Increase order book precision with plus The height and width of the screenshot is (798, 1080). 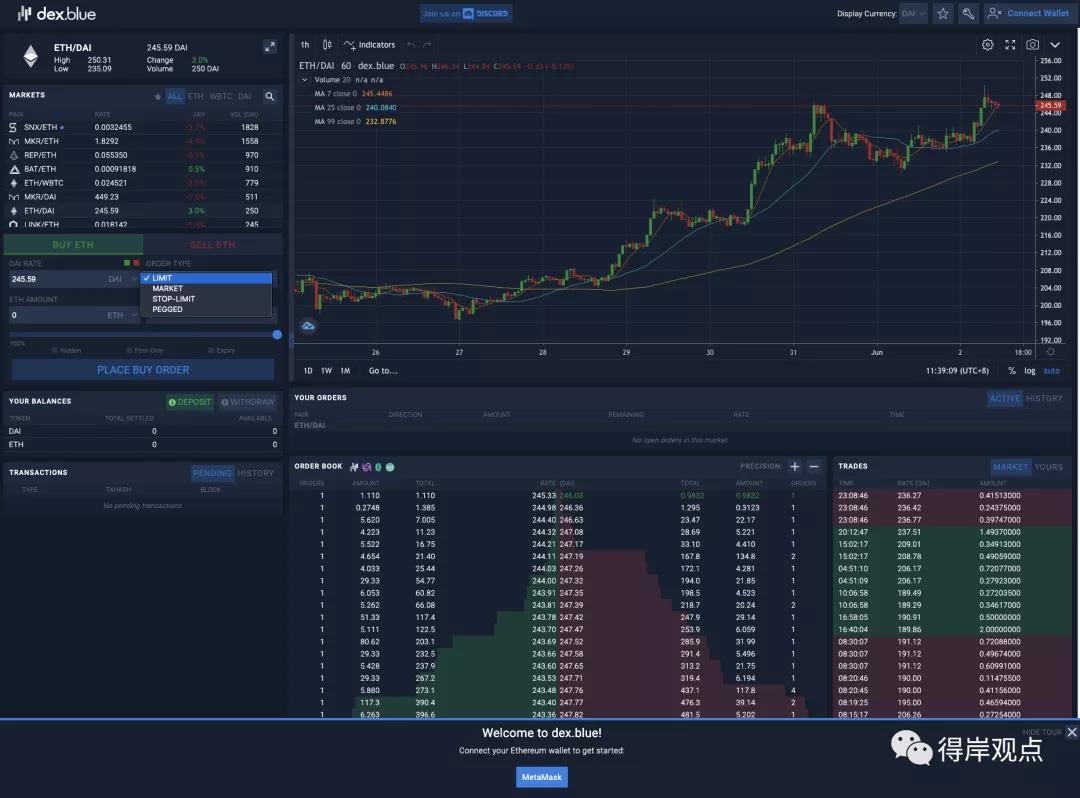794,467
